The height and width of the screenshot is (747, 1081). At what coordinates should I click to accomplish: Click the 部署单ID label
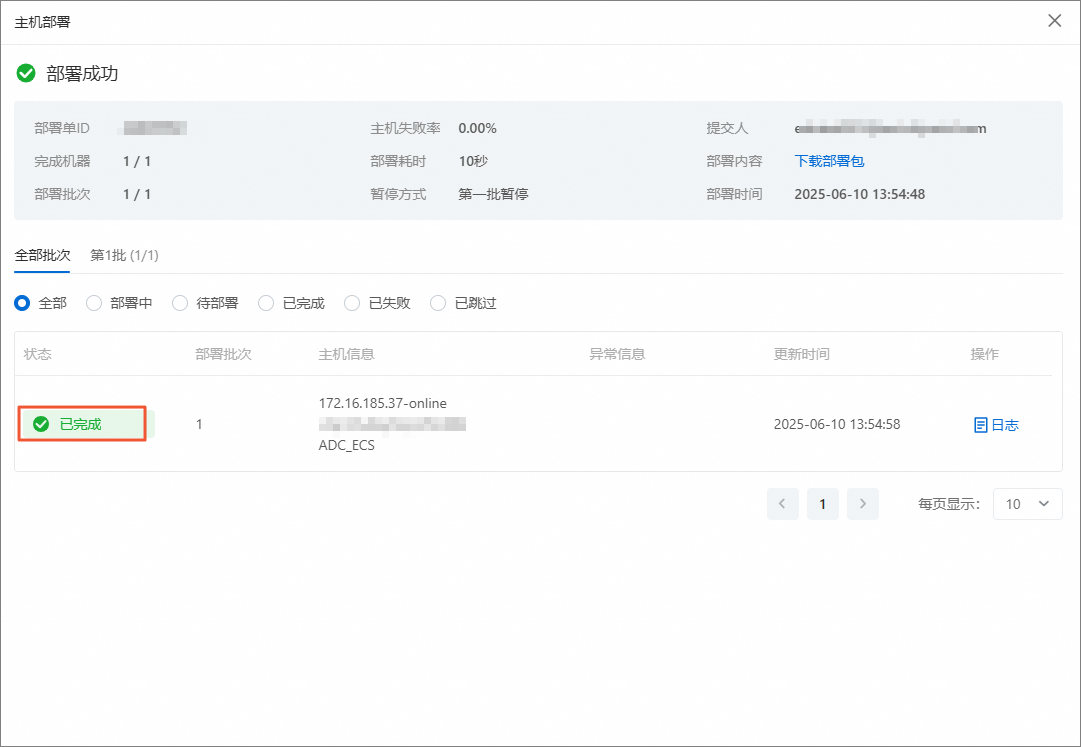[x=62, y=128]
